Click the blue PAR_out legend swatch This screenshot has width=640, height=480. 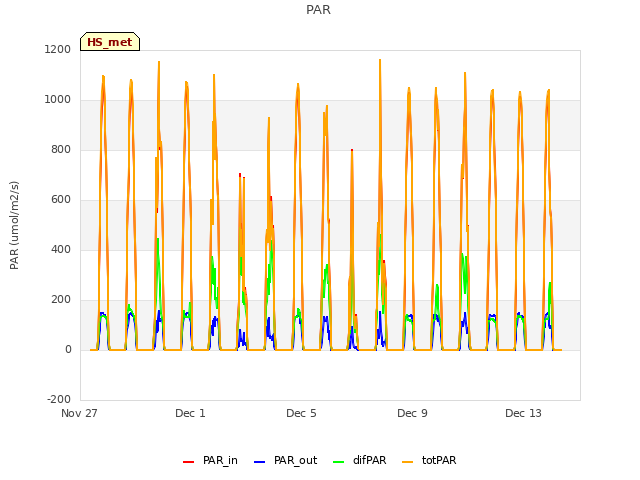tap(259, 462)
